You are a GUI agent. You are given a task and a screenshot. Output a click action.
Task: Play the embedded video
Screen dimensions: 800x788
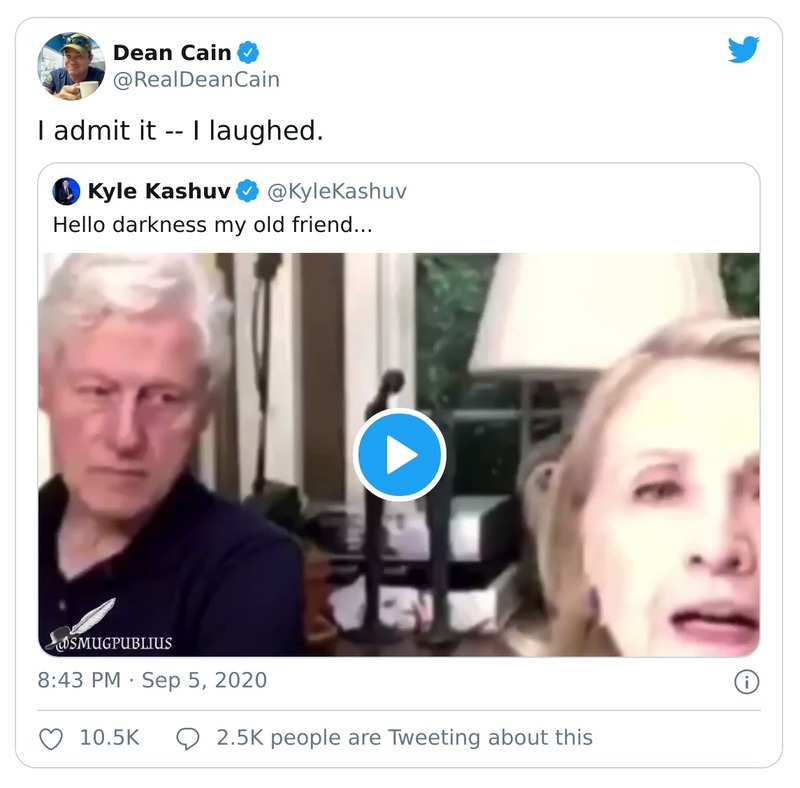coord(399,455)
